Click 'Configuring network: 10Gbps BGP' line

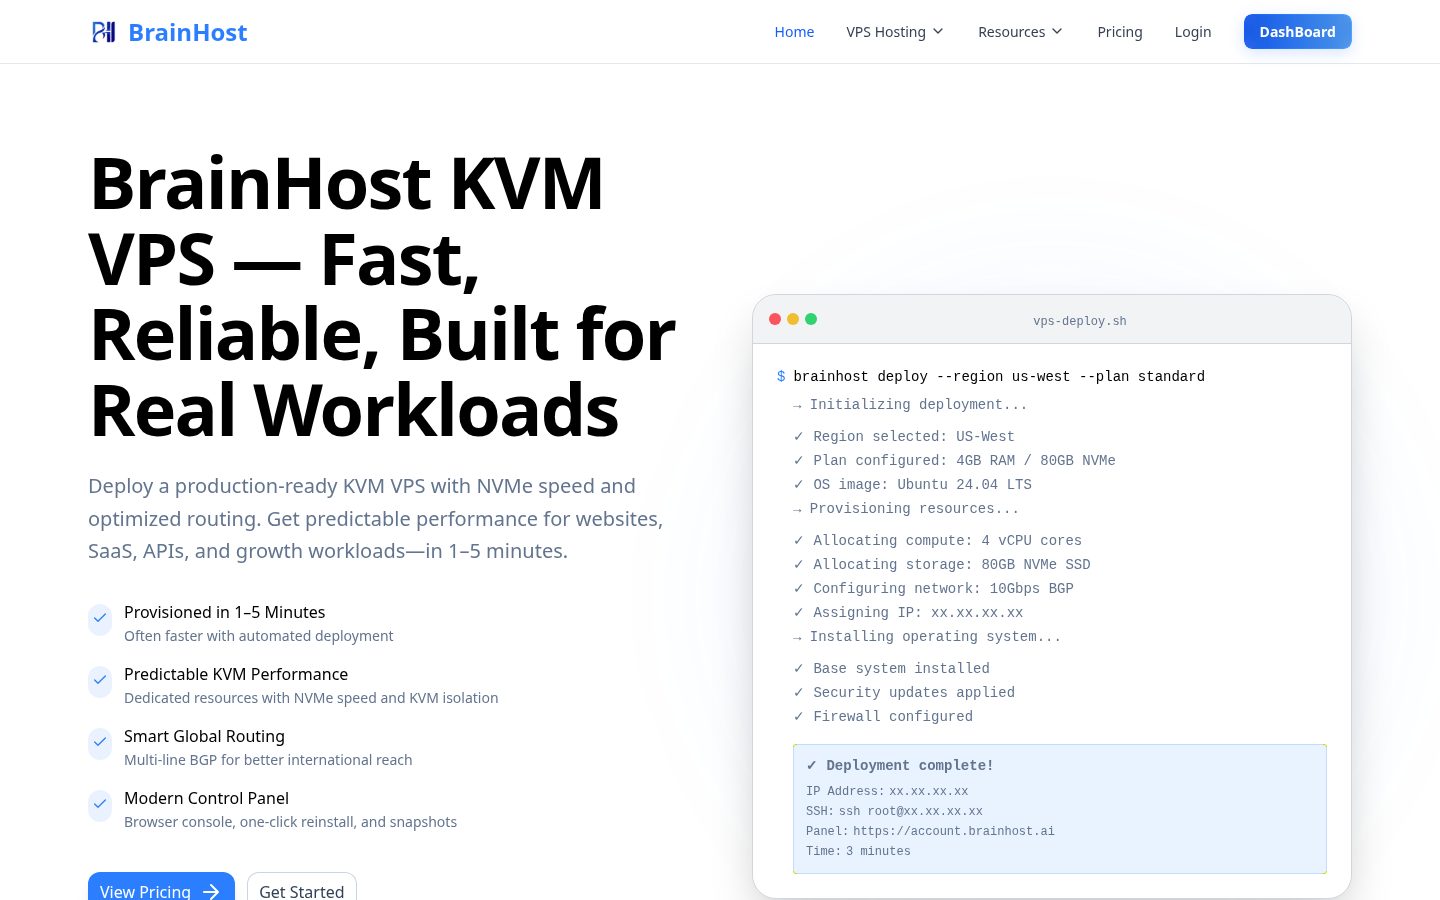(x=934, y=588)
